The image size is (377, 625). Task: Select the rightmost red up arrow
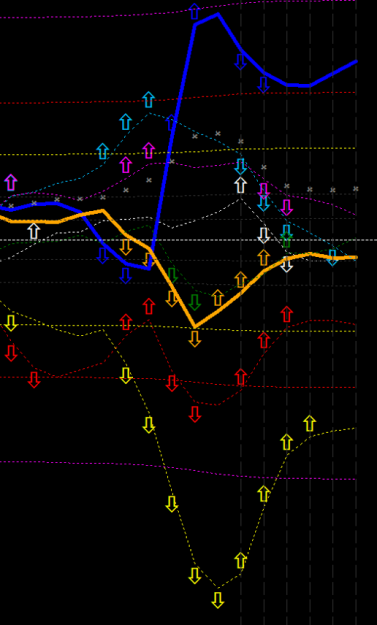pos(287,314)
